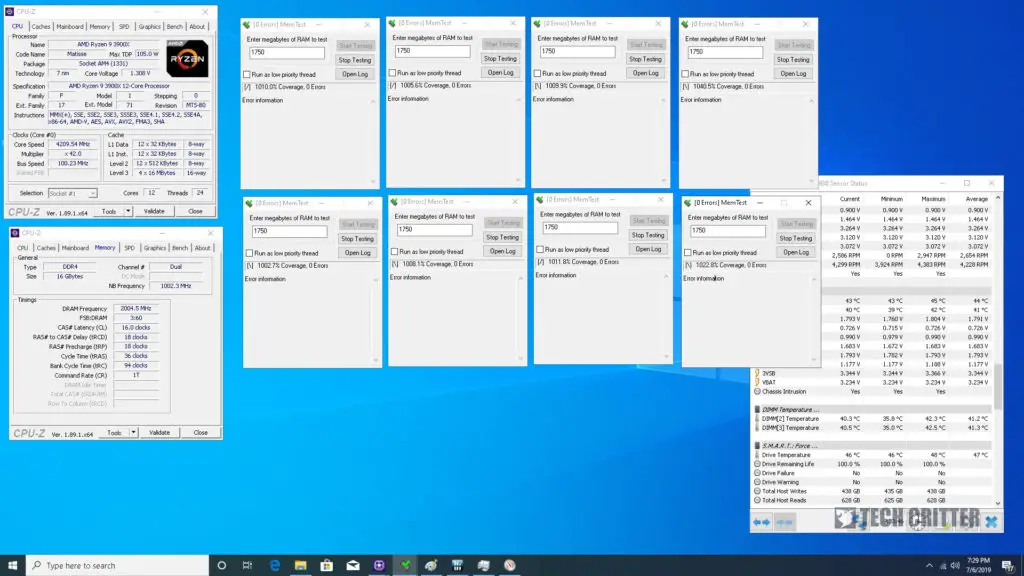Image resolution: width=1024 pixels, height=576 pixels.
Task: Open the Action Center notifications icon
Action: 1008,566
